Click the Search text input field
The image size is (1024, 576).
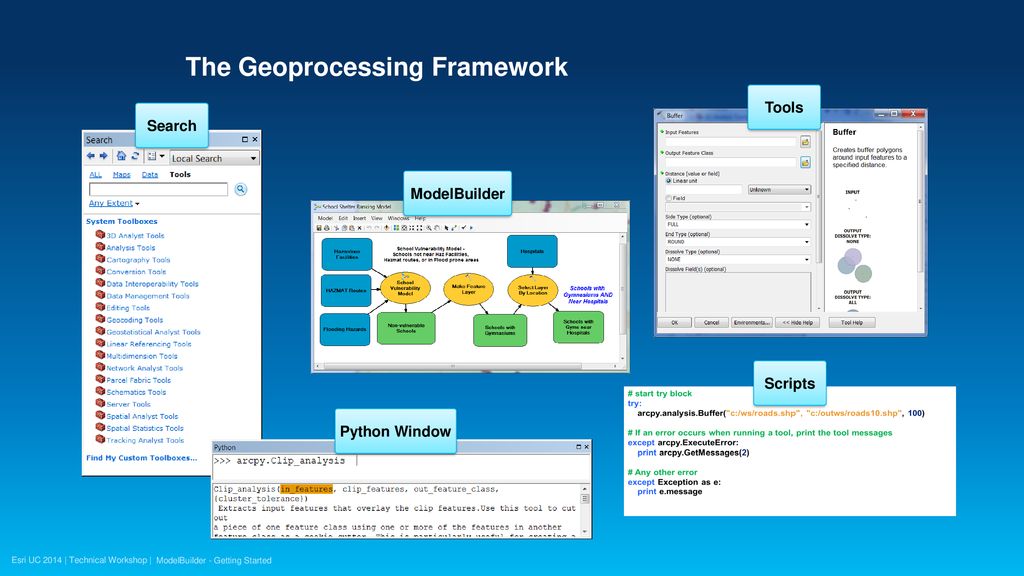[x=158, y=189]
